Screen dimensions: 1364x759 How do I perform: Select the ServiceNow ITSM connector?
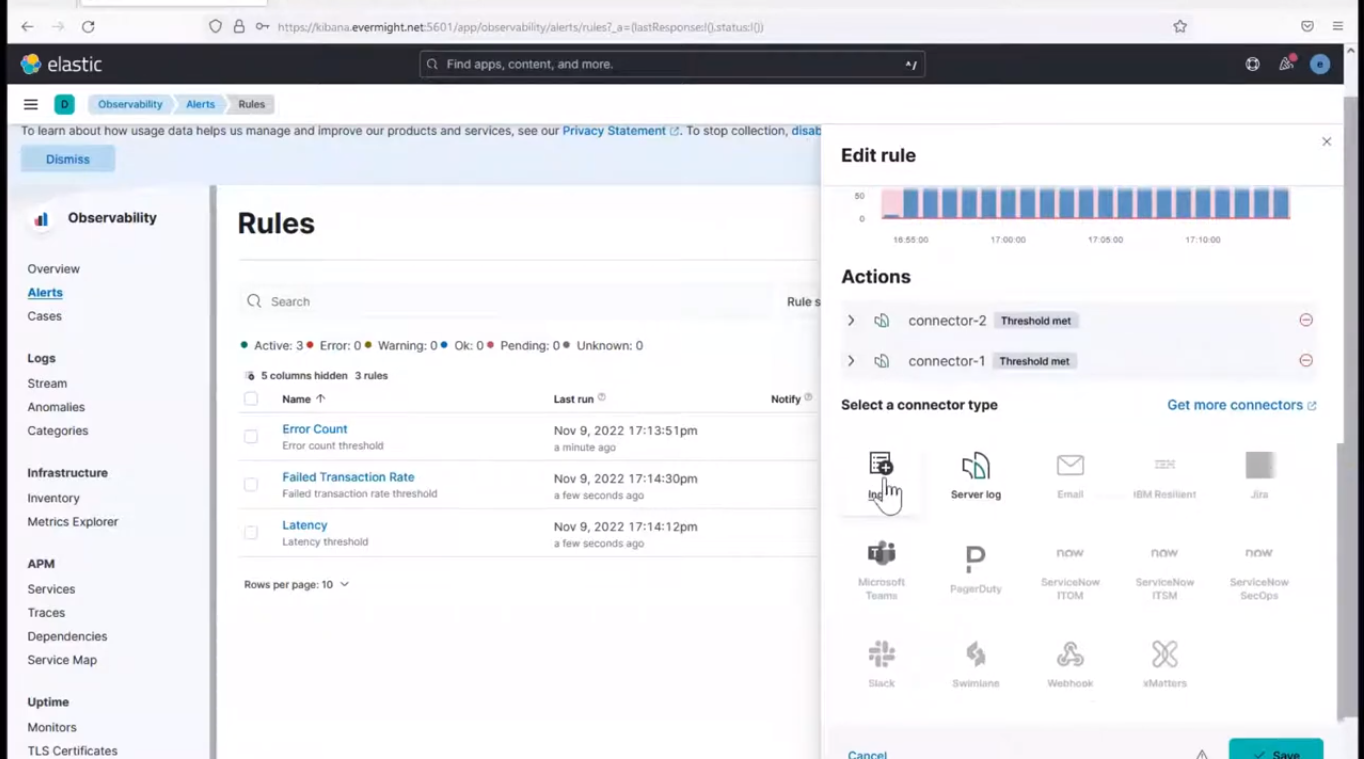(x=1164, y=570)
